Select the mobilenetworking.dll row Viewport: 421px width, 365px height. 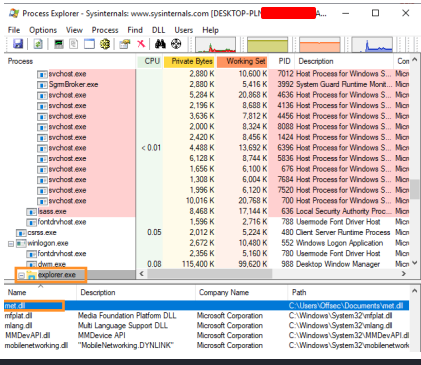[207, 346]
